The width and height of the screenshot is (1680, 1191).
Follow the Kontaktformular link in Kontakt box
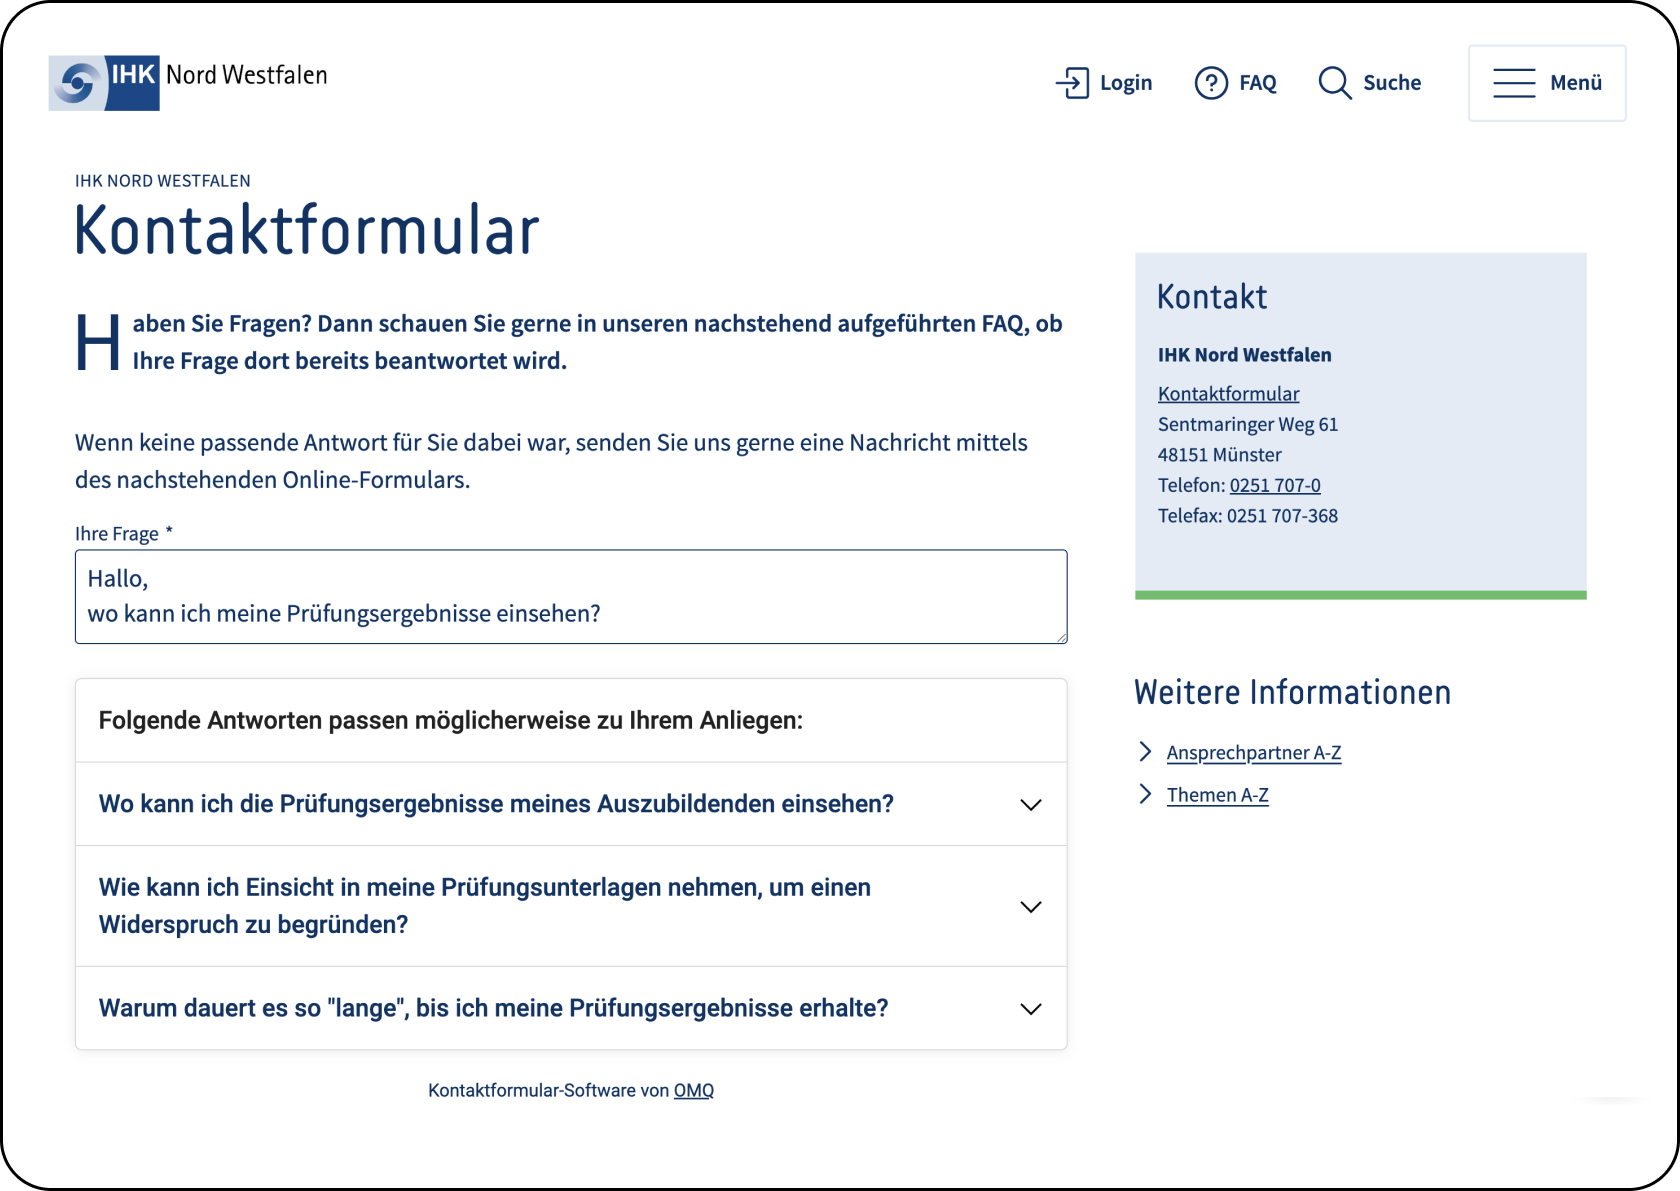click(x=1228, y=394)
